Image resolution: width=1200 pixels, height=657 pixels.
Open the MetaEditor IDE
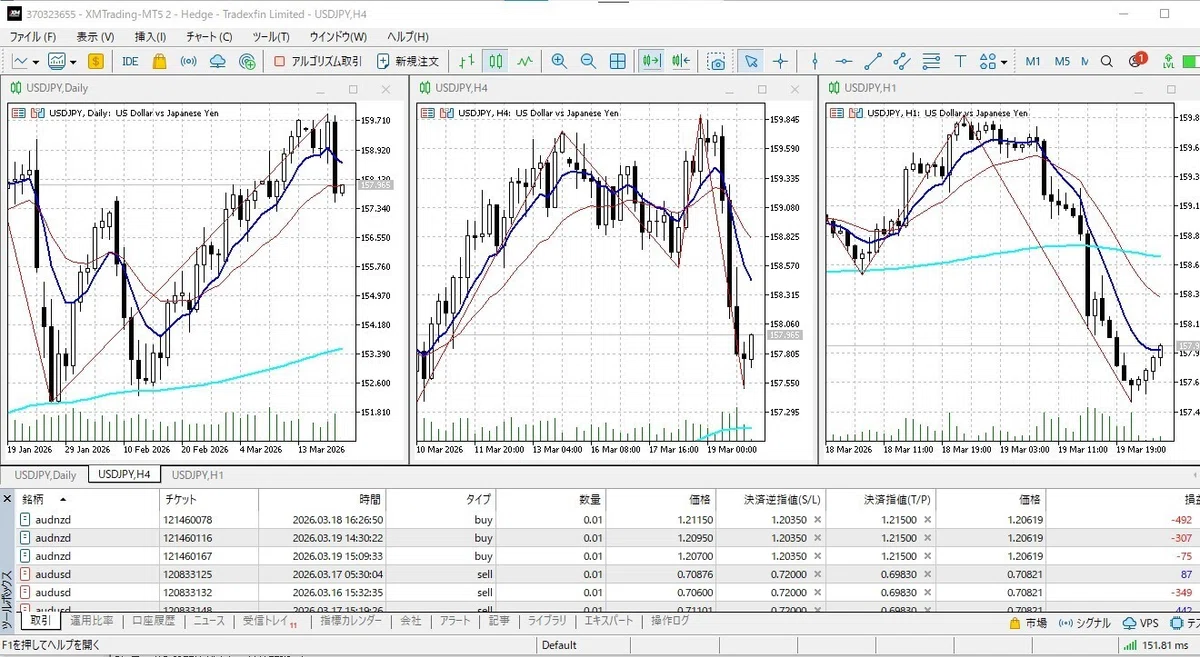point(130,61)
